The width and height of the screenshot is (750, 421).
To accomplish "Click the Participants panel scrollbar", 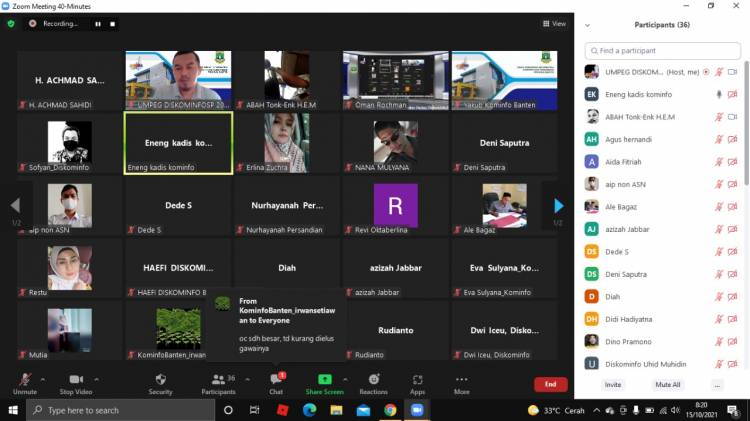I will point(746,123).
